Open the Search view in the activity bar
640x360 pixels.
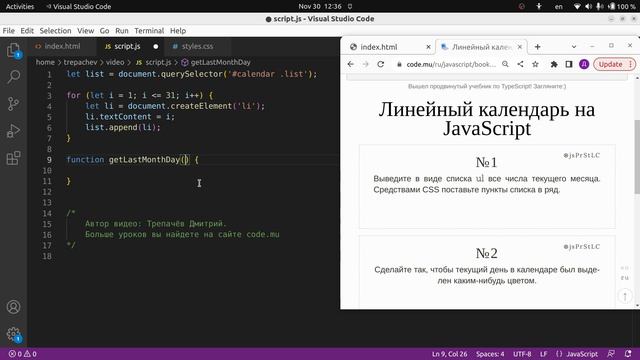13,77
